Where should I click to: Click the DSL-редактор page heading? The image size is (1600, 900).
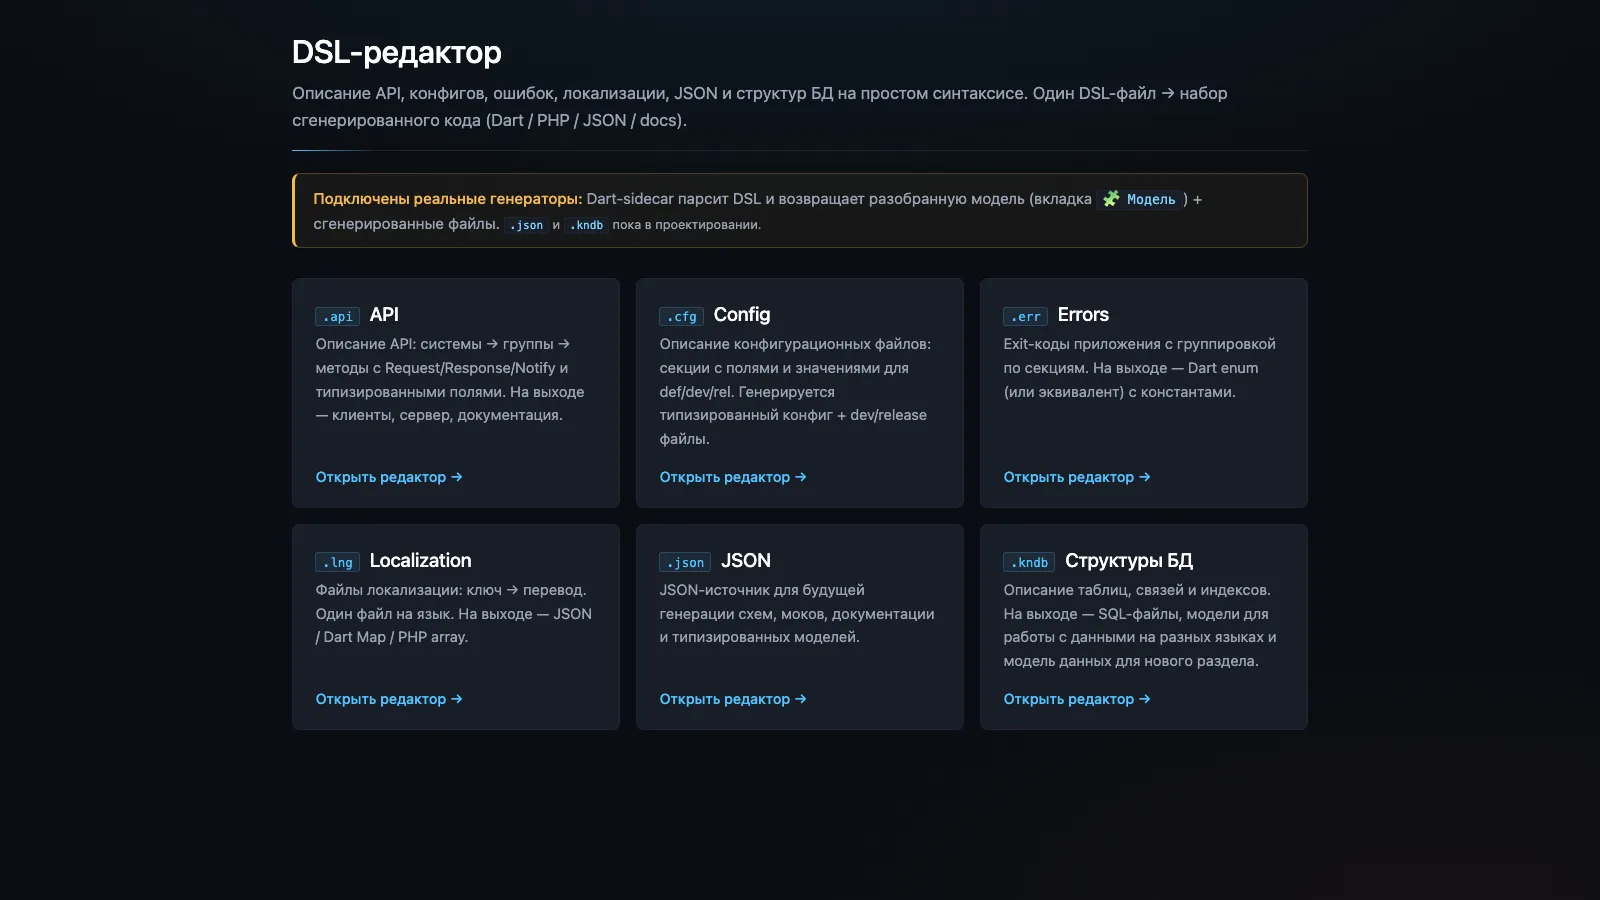pos(397,52)
